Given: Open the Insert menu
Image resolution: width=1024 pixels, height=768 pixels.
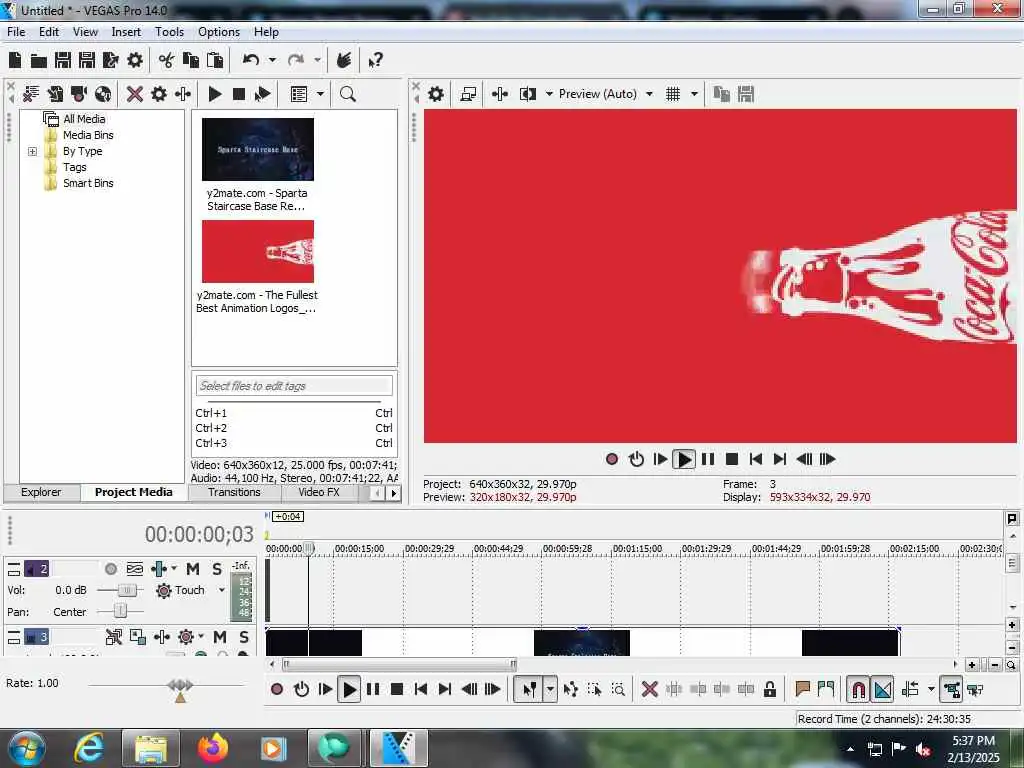Looking at the screenshot, I should 126,32.
